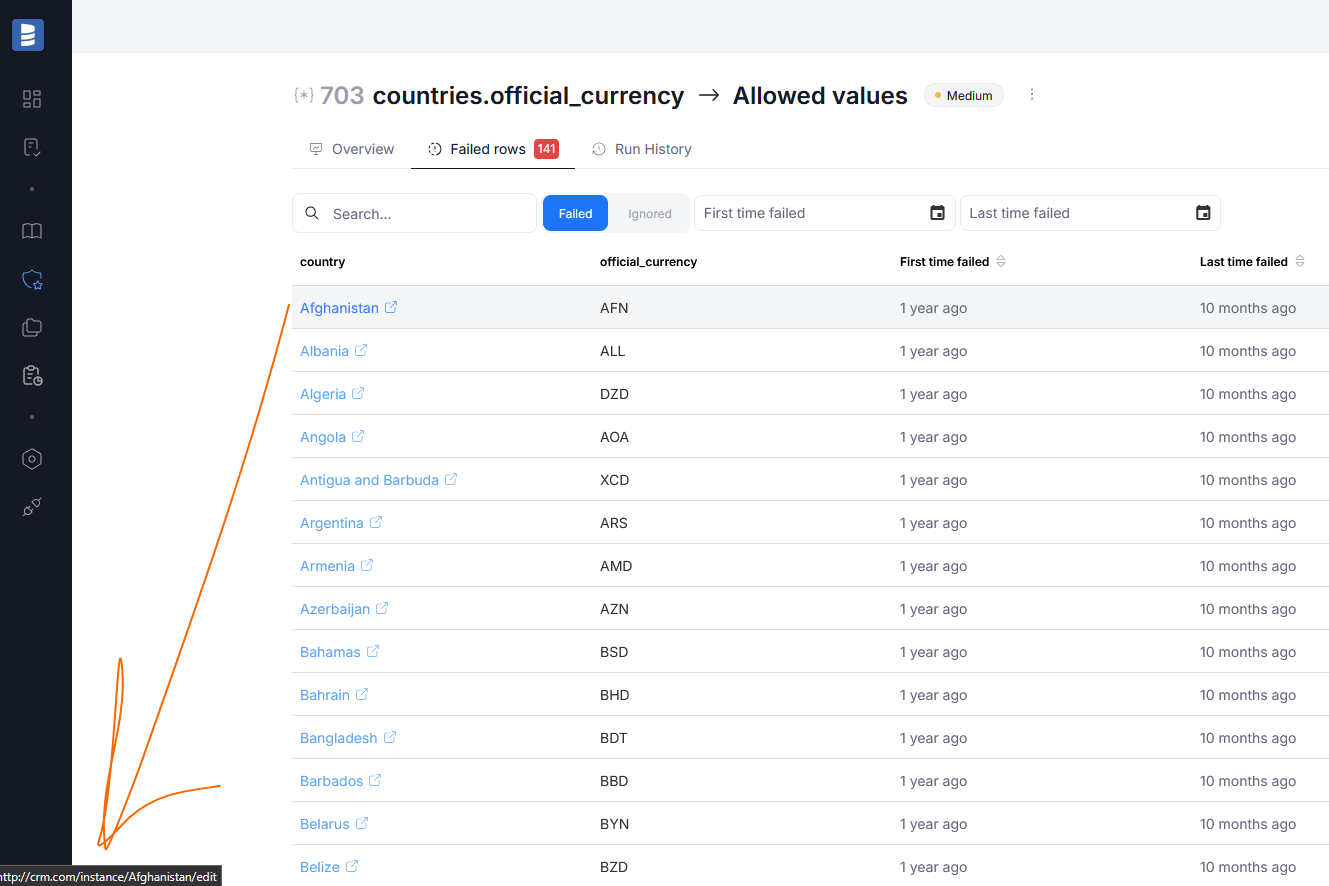Open the dashboard grid icon in sidebar
The height and width of the screenshot is (886, 1329).
click(32, 99)
